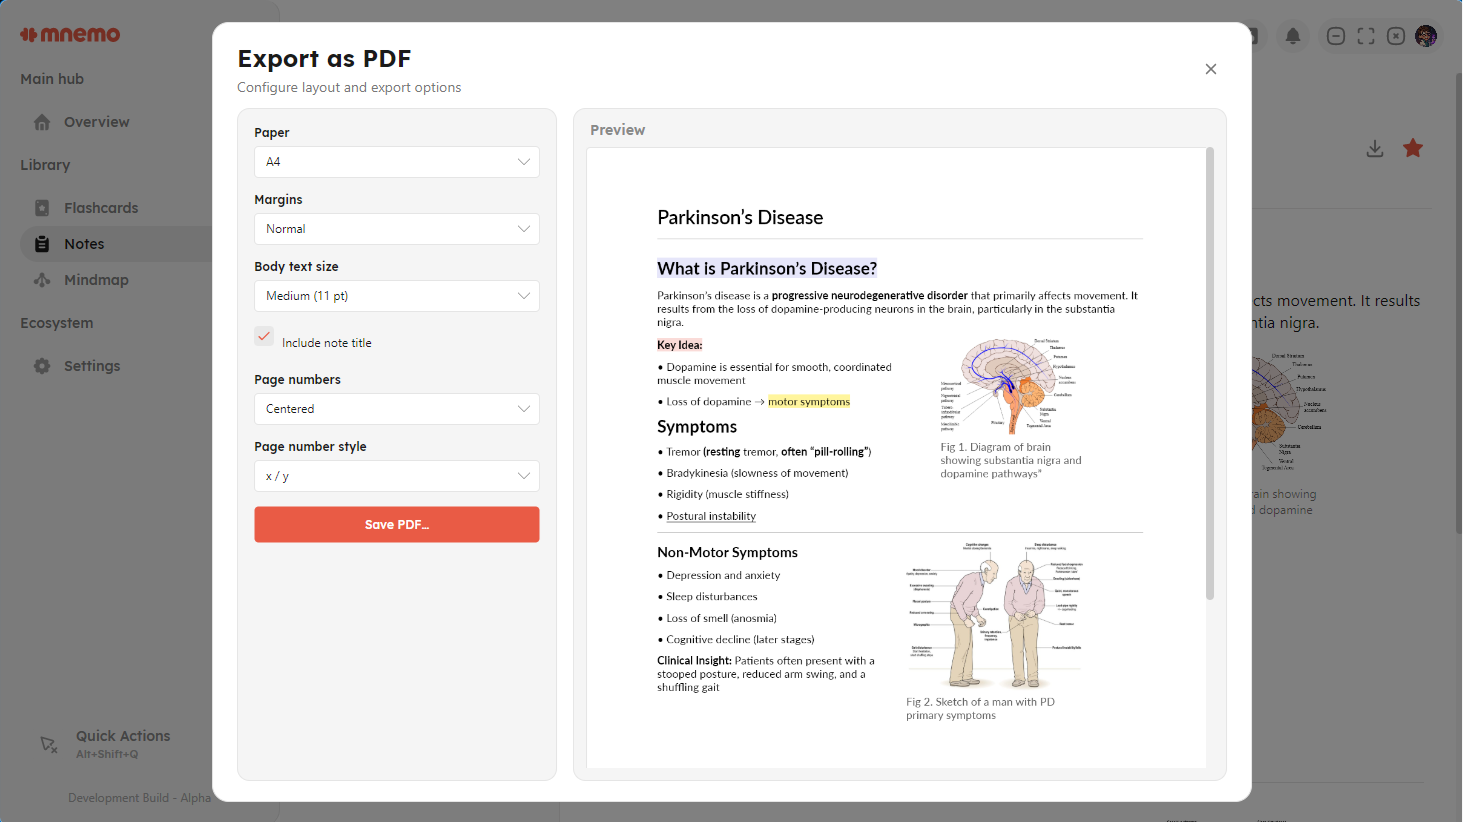The height and width of the screenshot is (823, 1463).
Task: Open Settings in Ecosystem
Action: 92,366
